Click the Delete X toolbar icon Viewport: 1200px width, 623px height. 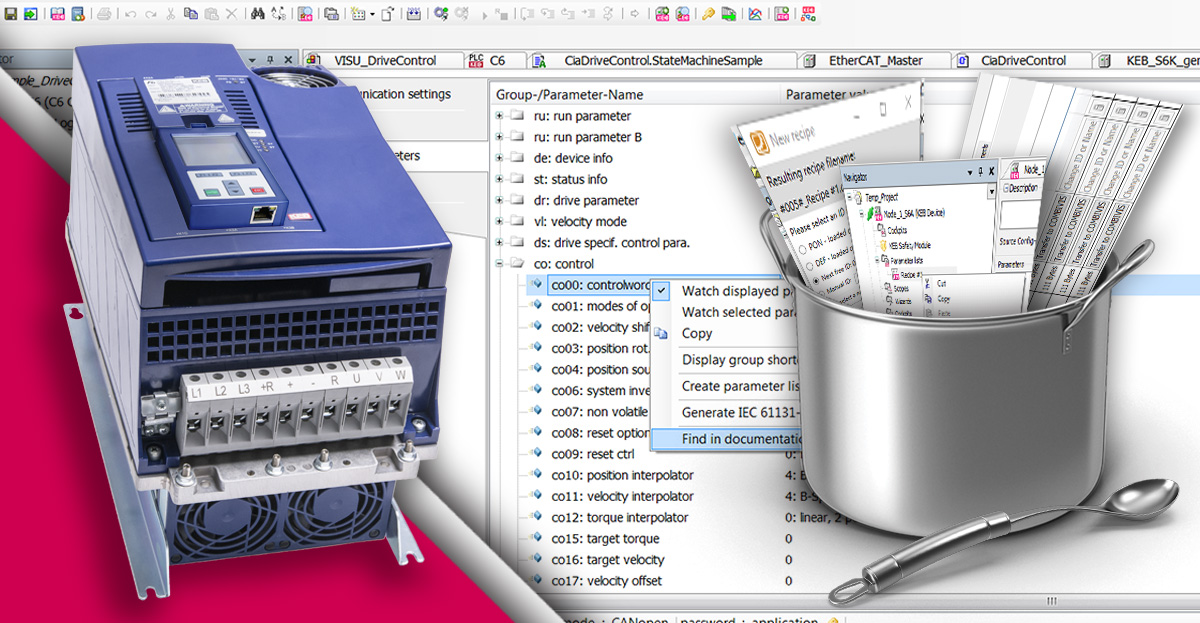coord(232,14)
